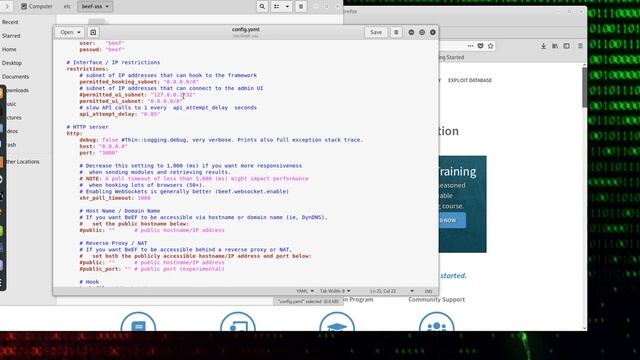Viewport: 640px width, 360px height.
Task: Open the Files window list menu button
Action: 301,7
